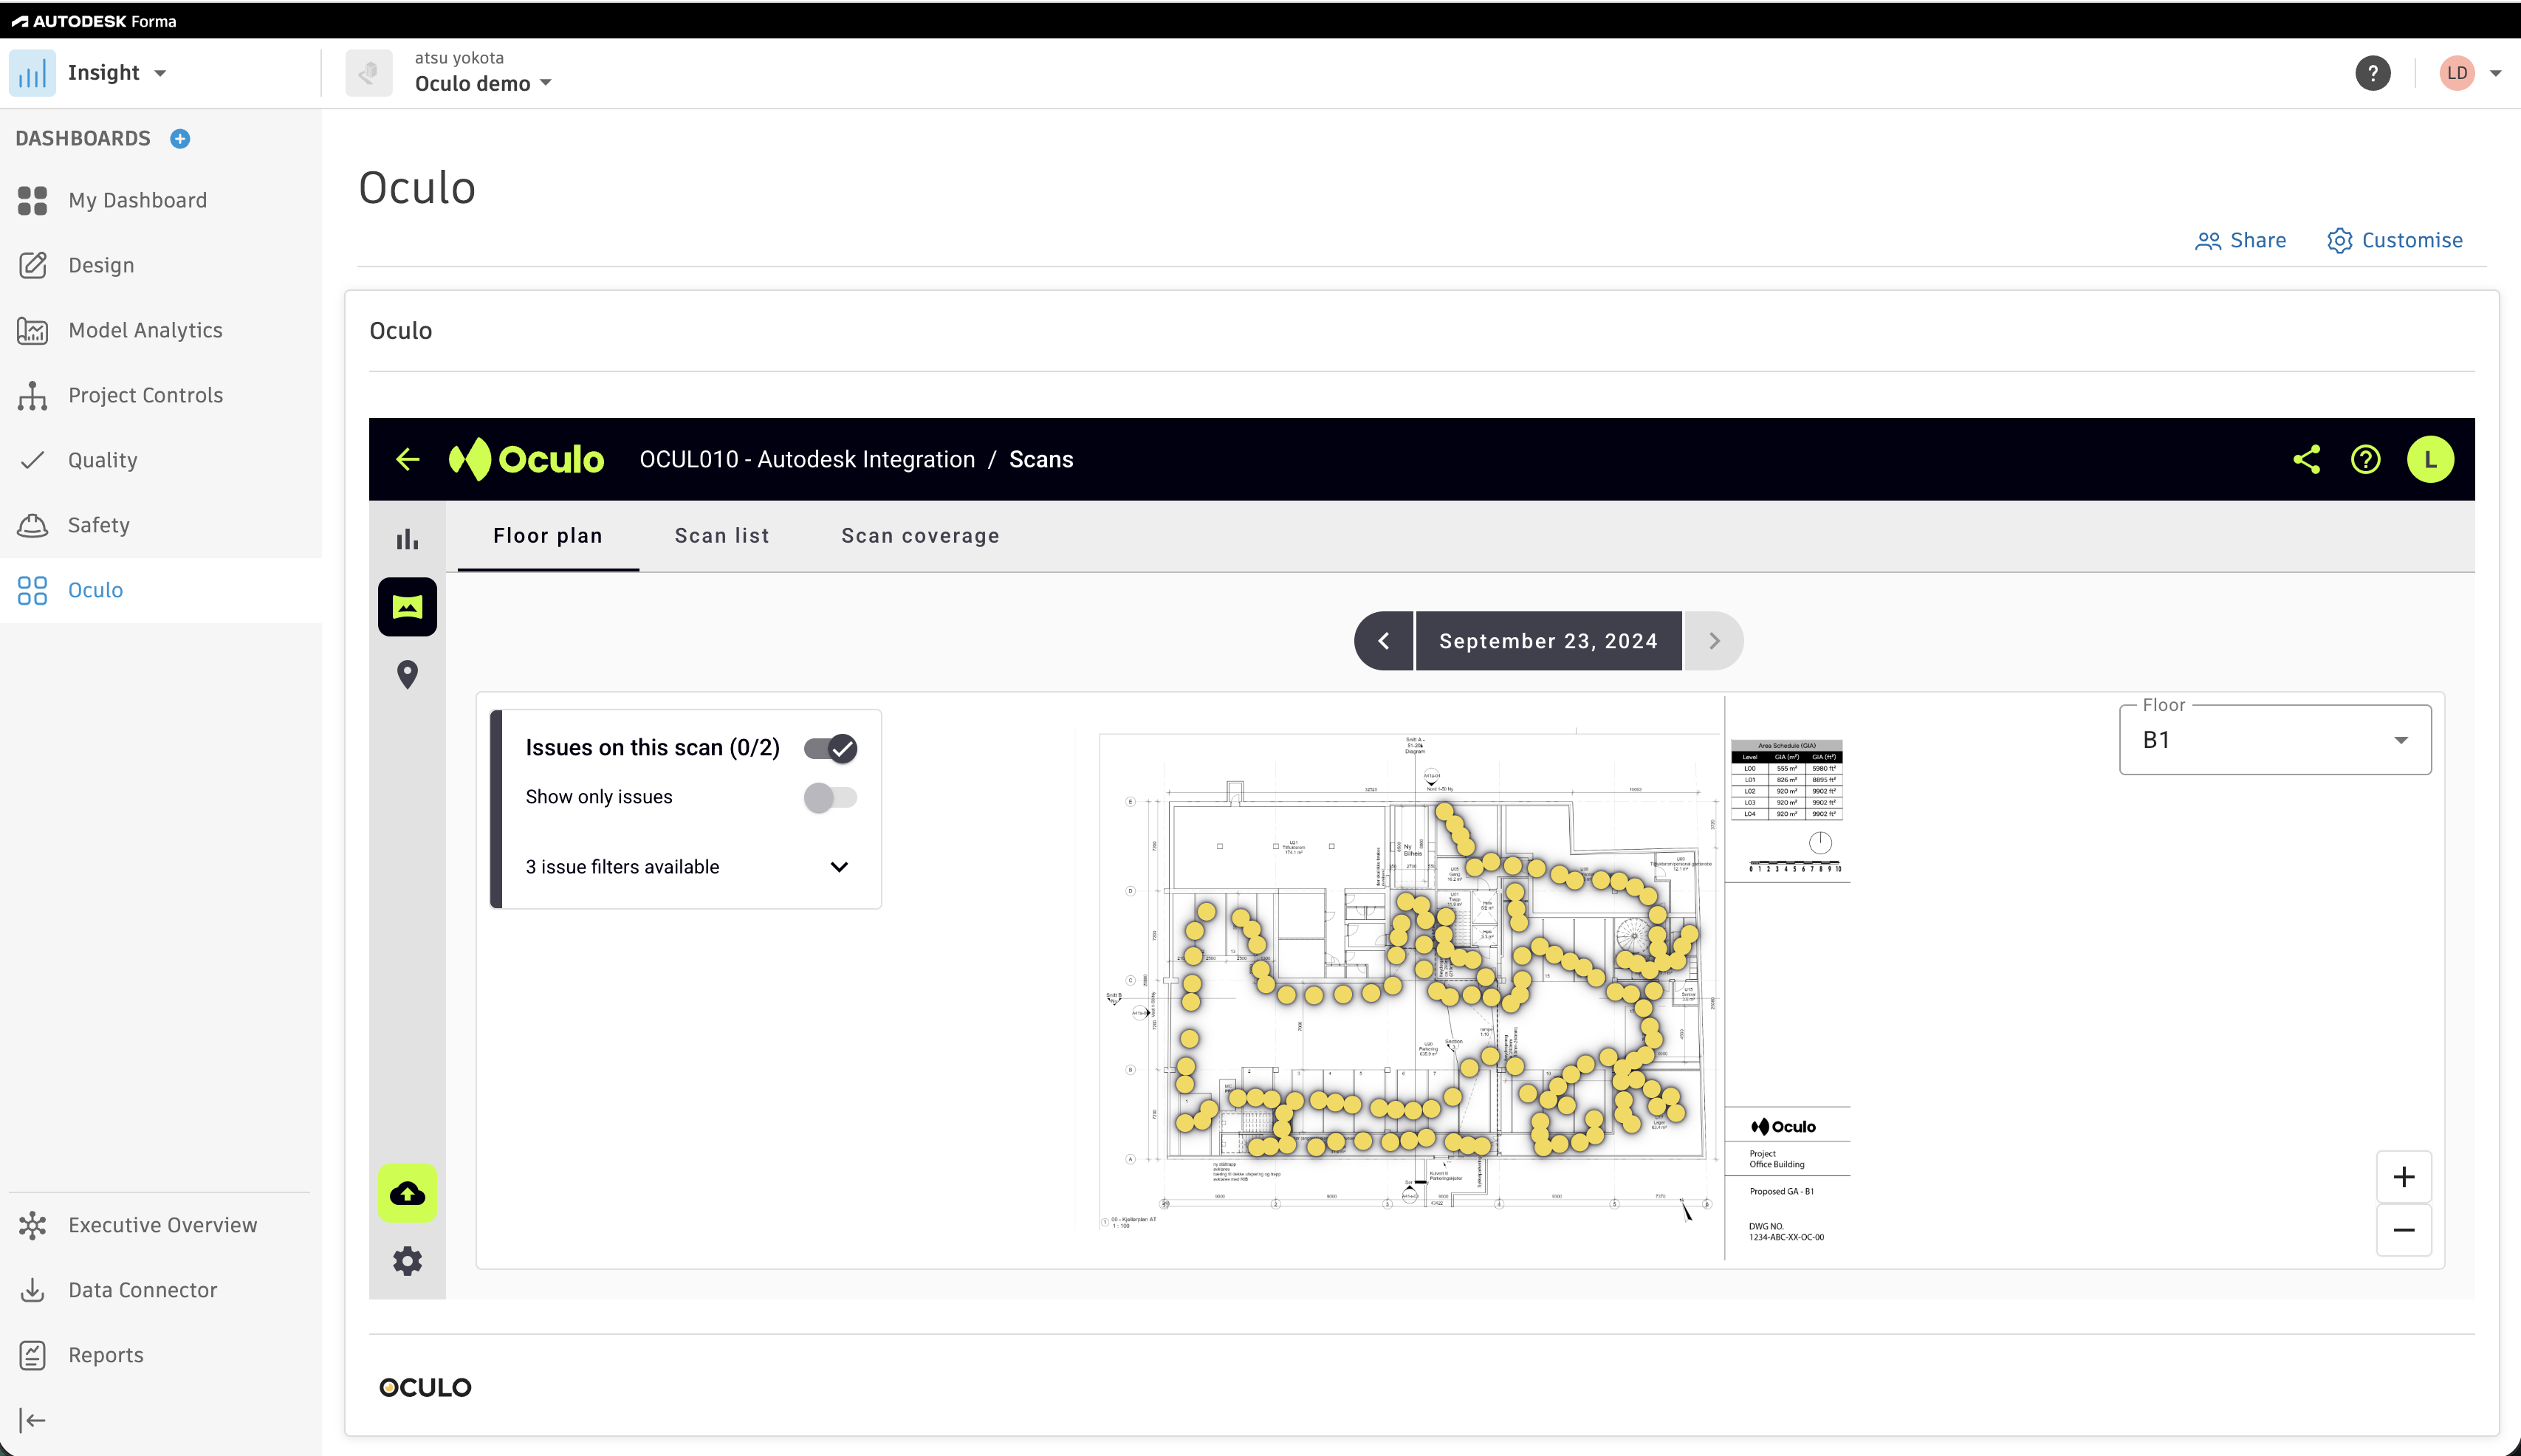The width and height of the screenshot is (2521, 1456).
Task: Go to next scan date
Action: [1714, 641]
